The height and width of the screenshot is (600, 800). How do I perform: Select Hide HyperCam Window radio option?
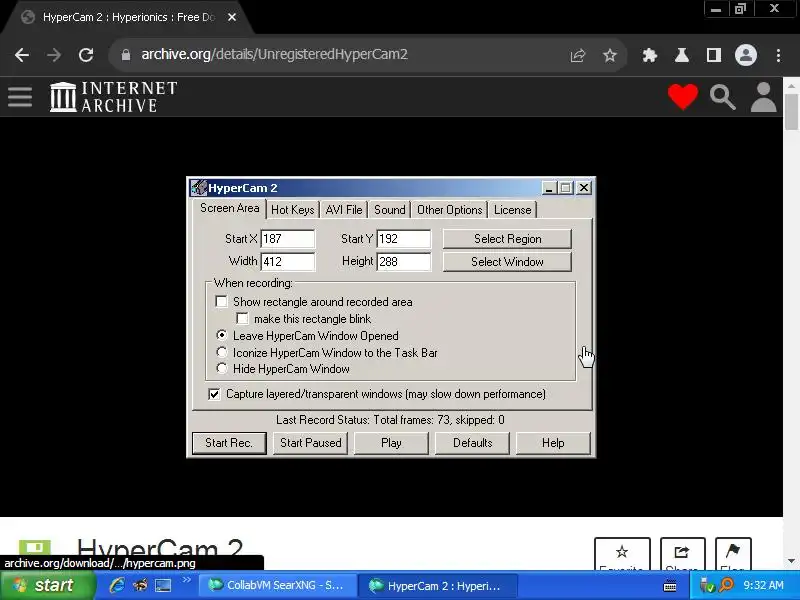(x=221, y=368)
